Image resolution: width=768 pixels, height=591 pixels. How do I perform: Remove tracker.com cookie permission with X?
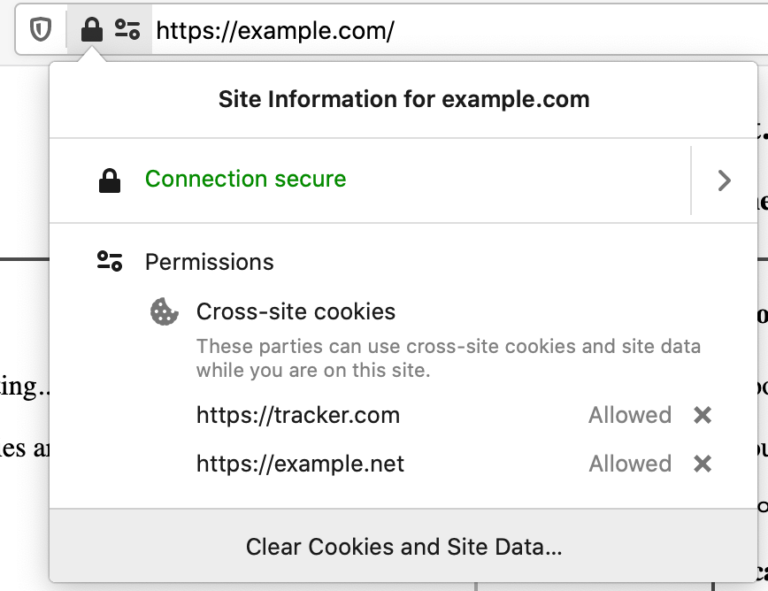coord(702,415)
